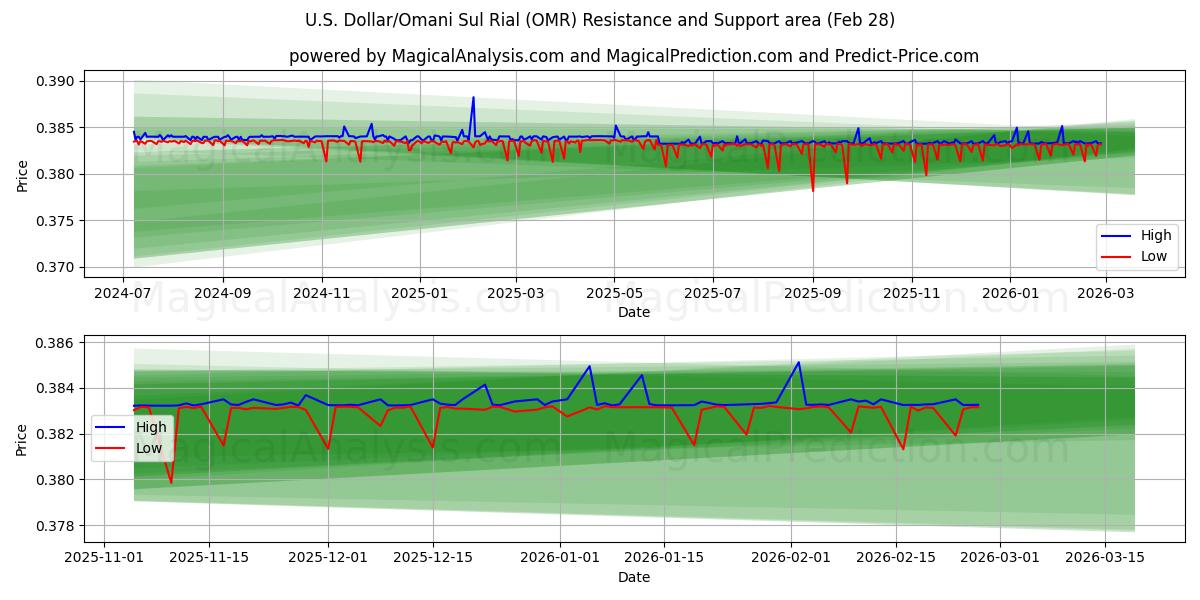Click the 2025-01 date label on top chart
The width and height of the screenshot is (1200, 600).
(x=419, y=293)
